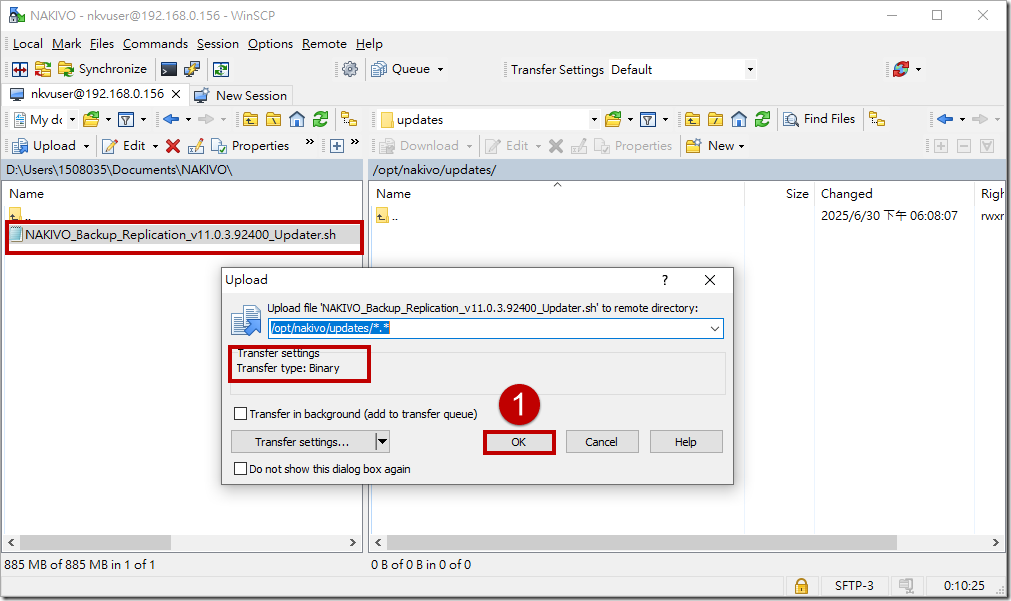Open the Files menu
The image size is (1011, 601).
102,44
